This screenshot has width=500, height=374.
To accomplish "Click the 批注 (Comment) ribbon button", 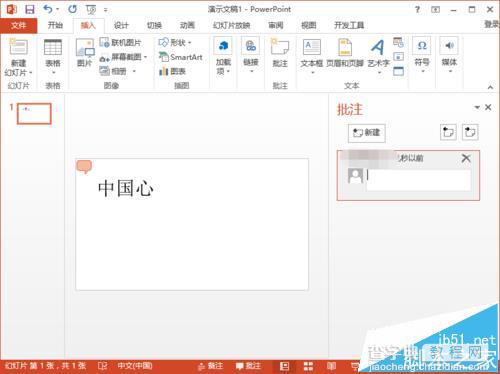I will pos(280,53).
